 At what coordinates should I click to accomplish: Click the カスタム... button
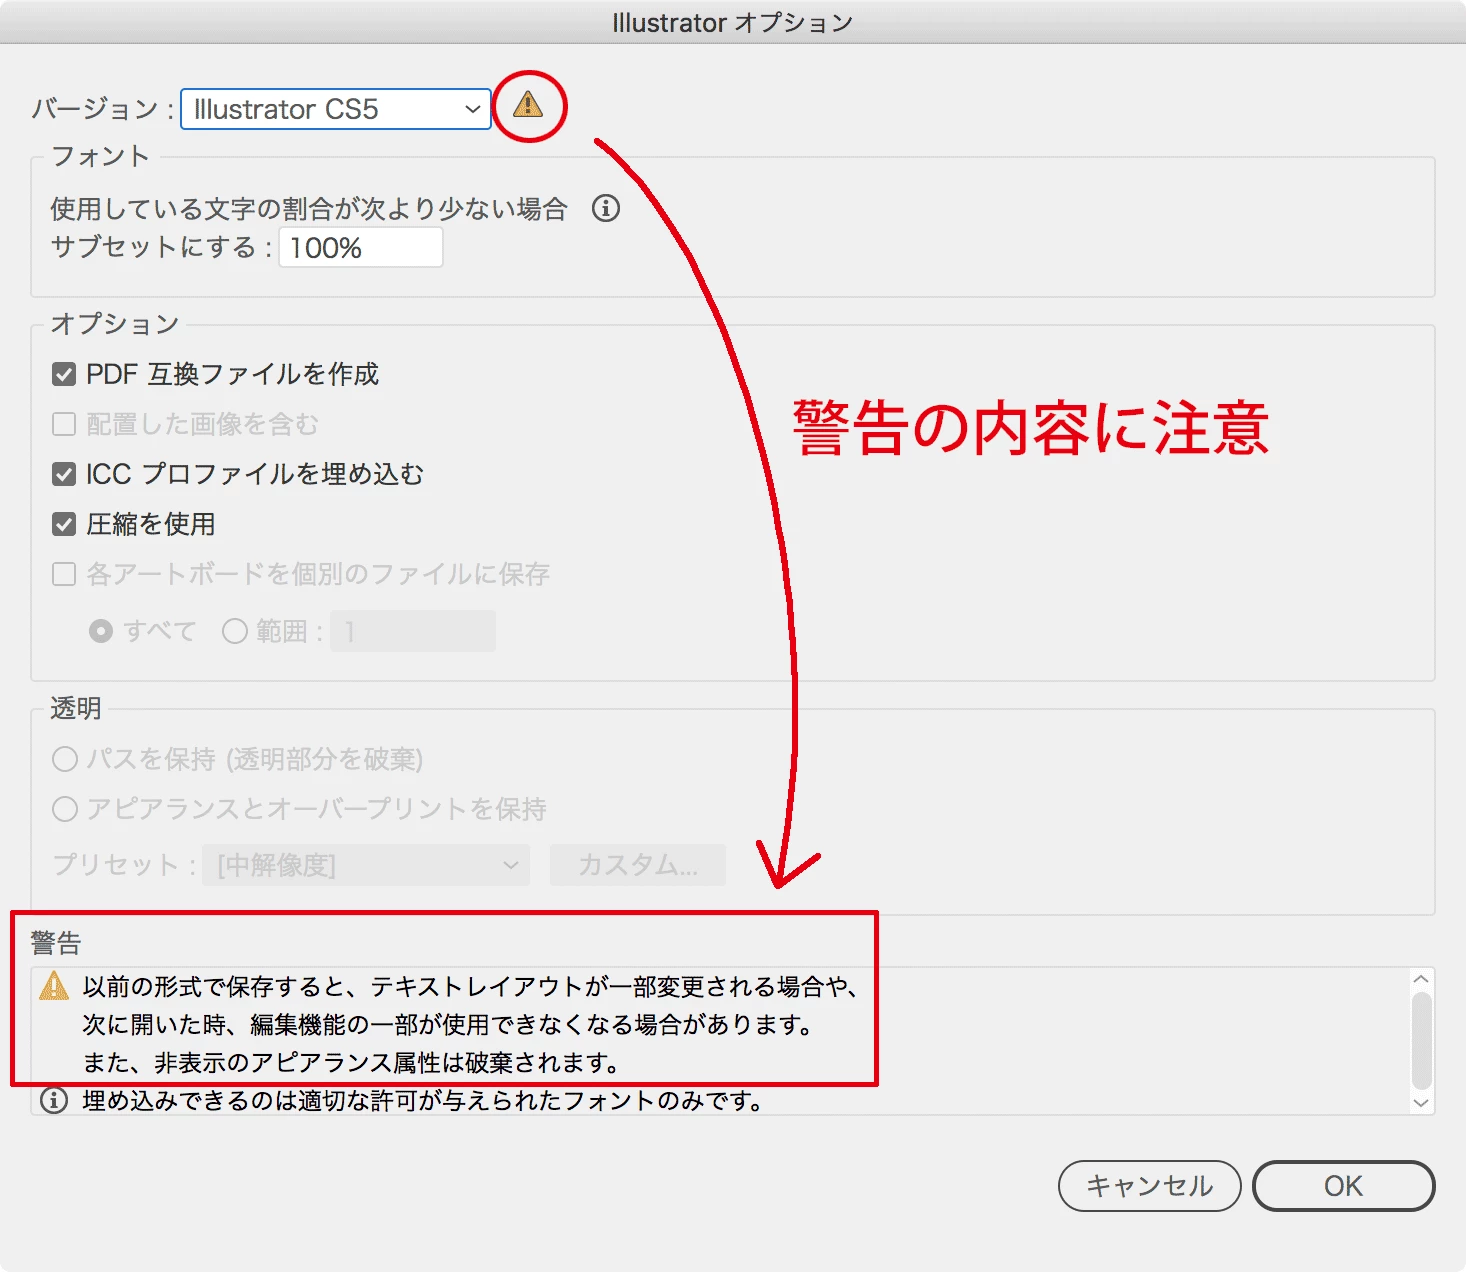coord(638,864)
